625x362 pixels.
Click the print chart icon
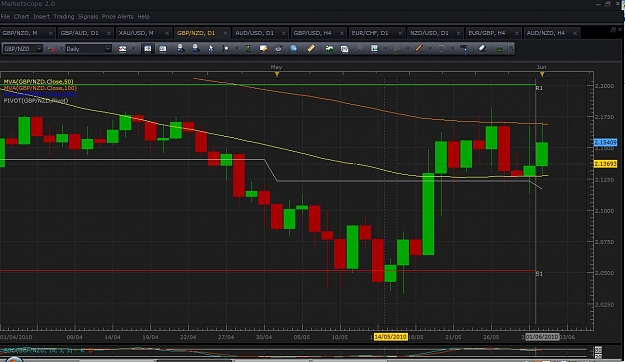click(x=278, y=48)
